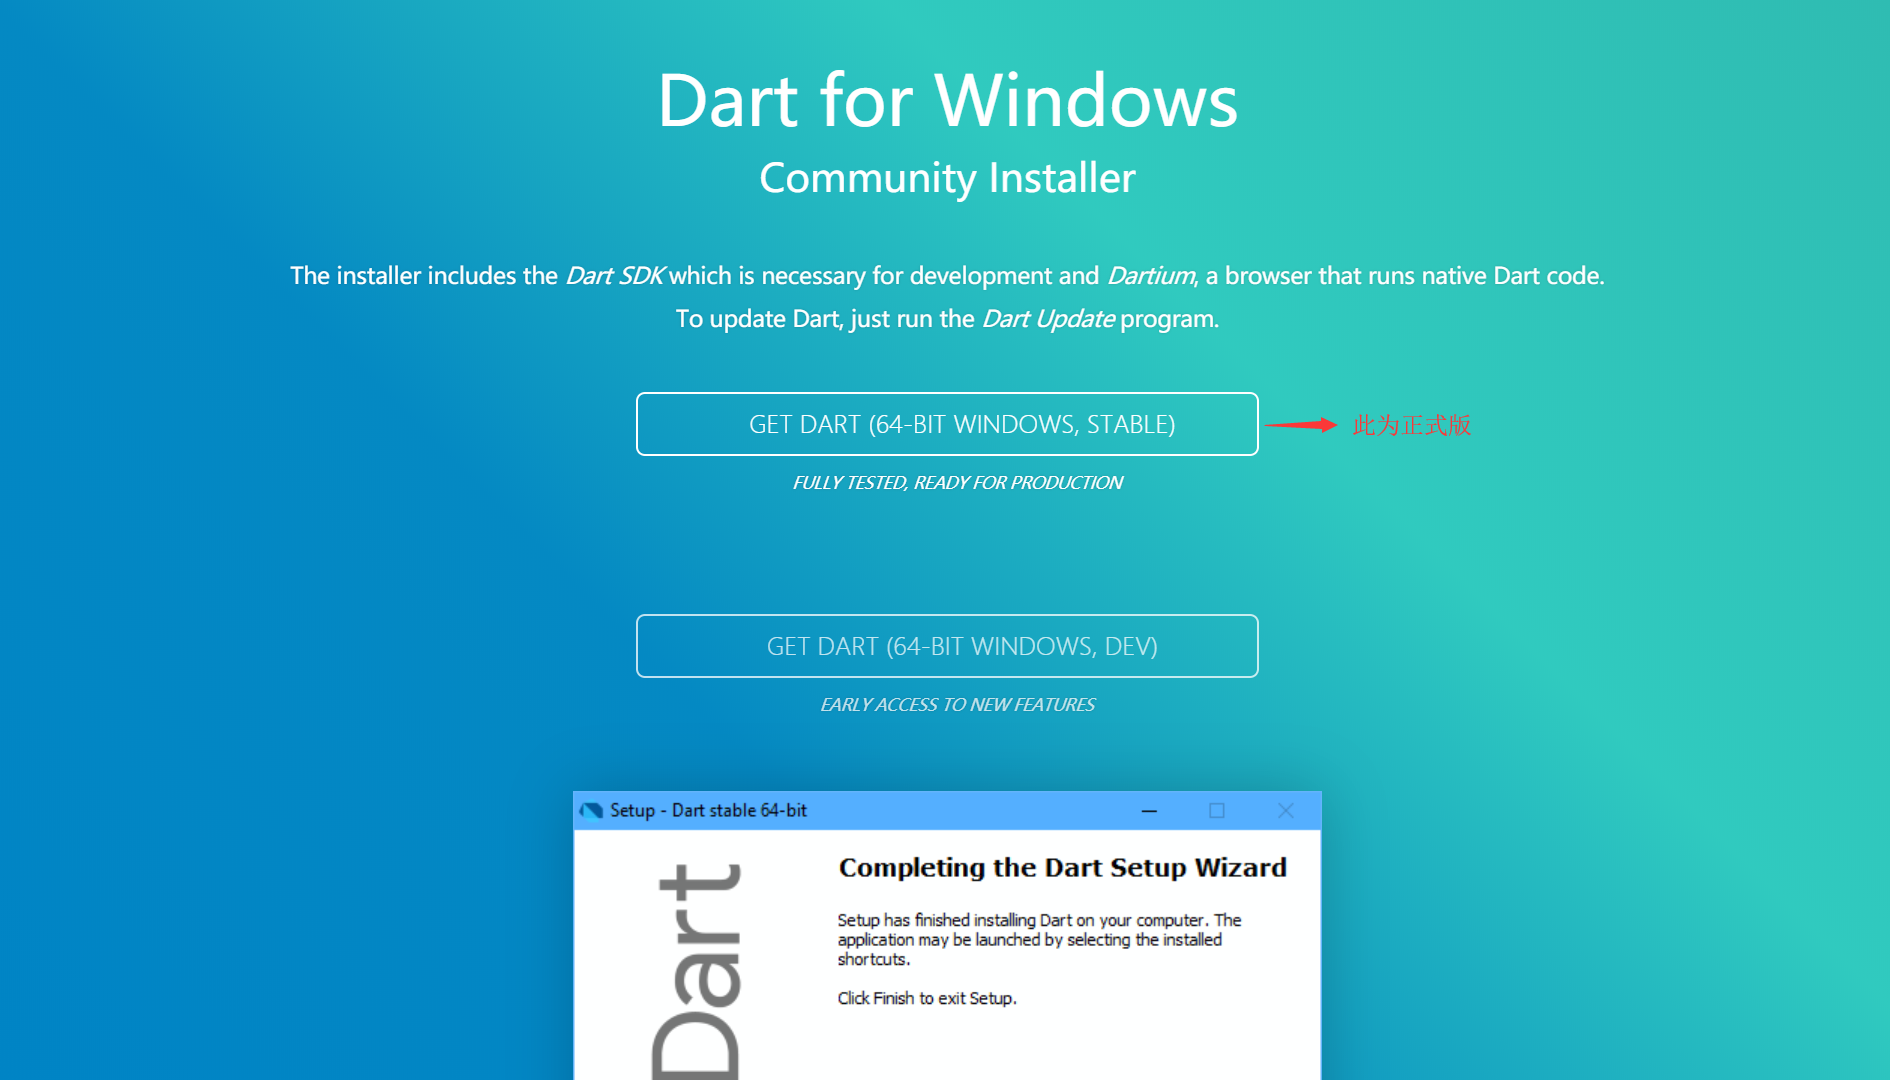Image resolution: width=1890 pixels, height=1080 pixels.
Task: Click the italic 'Dartium' mention
Action: click(x=1148, y=275)
